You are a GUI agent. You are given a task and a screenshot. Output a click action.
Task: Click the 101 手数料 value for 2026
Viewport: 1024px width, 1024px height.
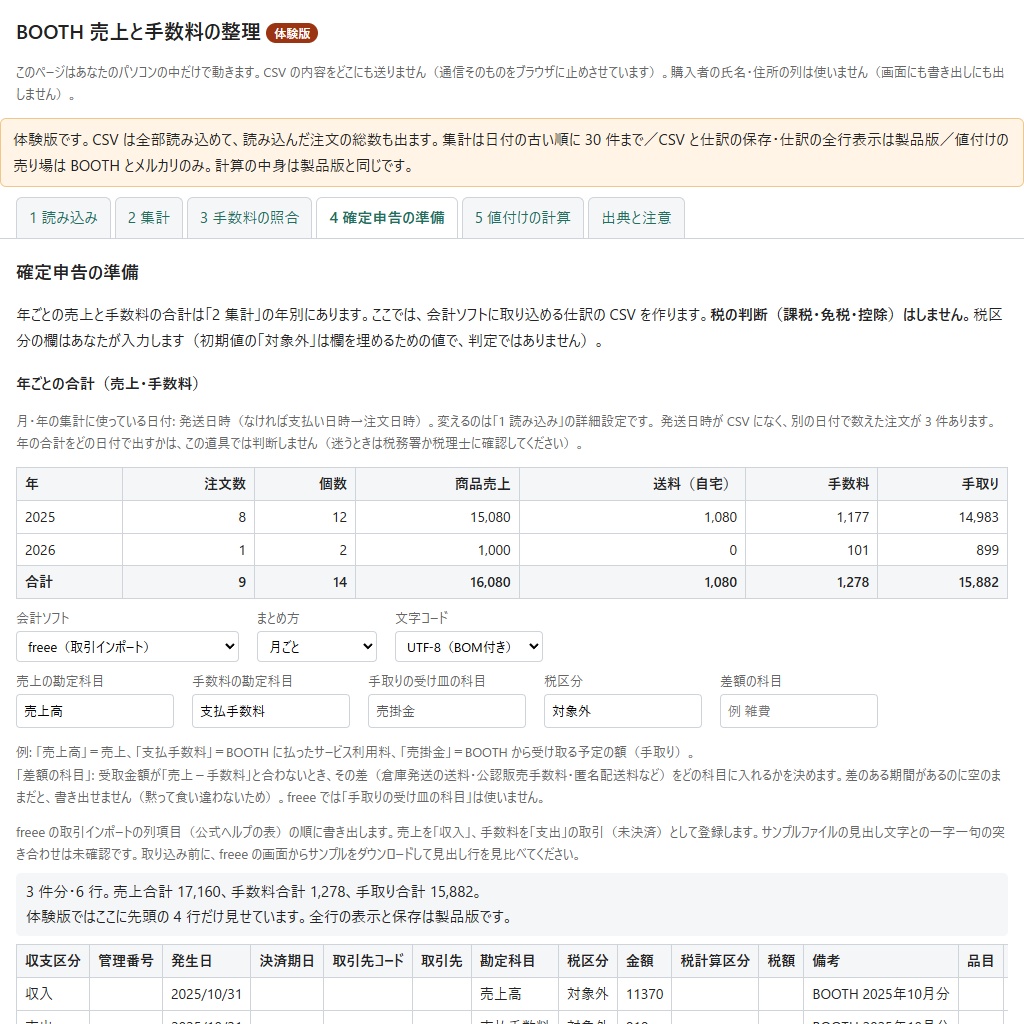812,550
